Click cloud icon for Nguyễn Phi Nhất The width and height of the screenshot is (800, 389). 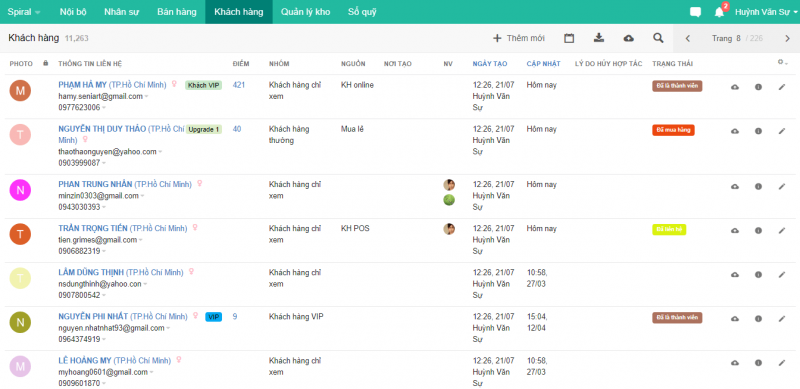pos(735,319)
